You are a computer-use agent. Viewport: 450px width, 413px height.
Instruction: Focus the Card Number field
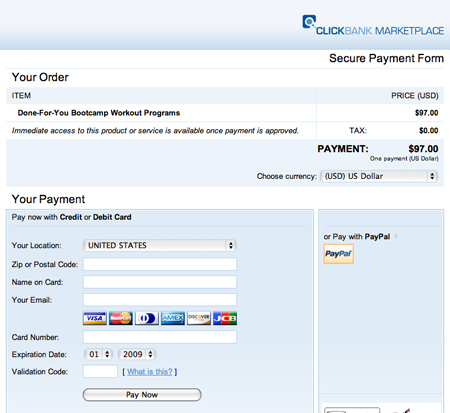click(x=160, y=337)
